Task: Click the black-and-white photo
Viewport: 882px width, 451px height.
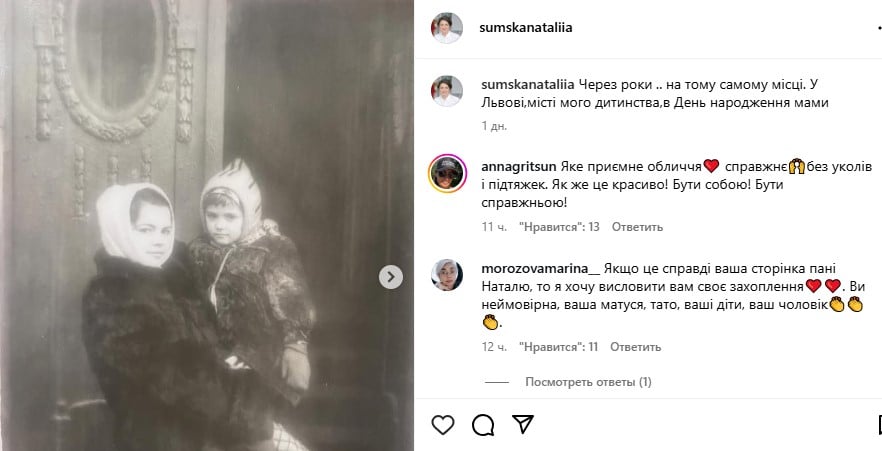Action: (x=207, y=226)
